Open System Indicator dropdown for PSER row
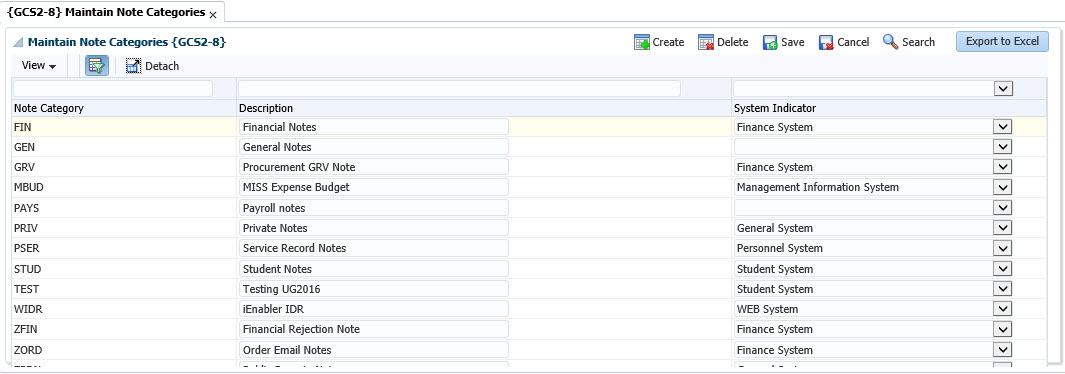Image resolution: width=1065 pixels, height=374 pixels. 1003,248
